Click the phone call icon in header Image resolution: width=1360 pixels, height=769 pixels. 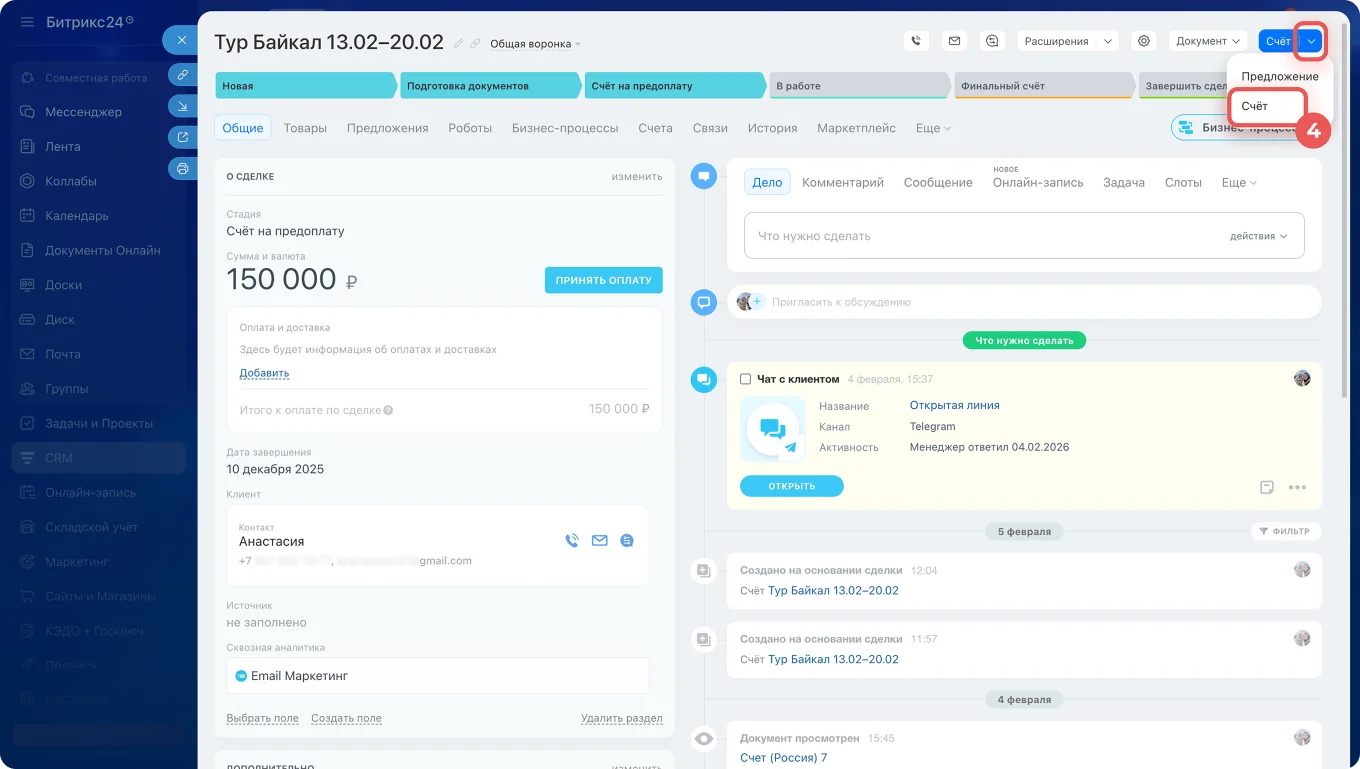coord(916,41)
